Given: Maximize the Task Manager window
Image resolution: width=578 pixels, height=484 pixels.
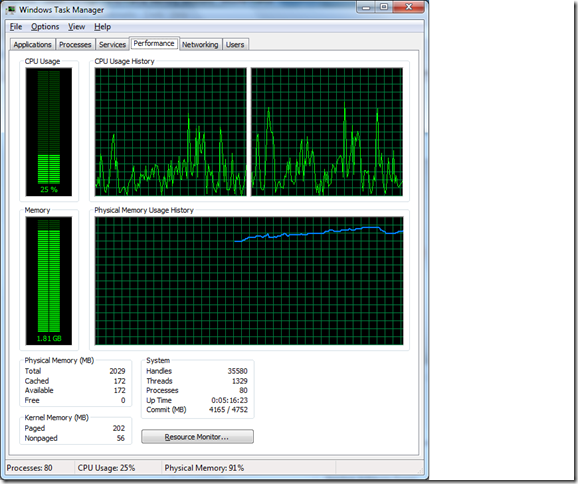Looking at the screenshot, I should (x=384, y=7).
